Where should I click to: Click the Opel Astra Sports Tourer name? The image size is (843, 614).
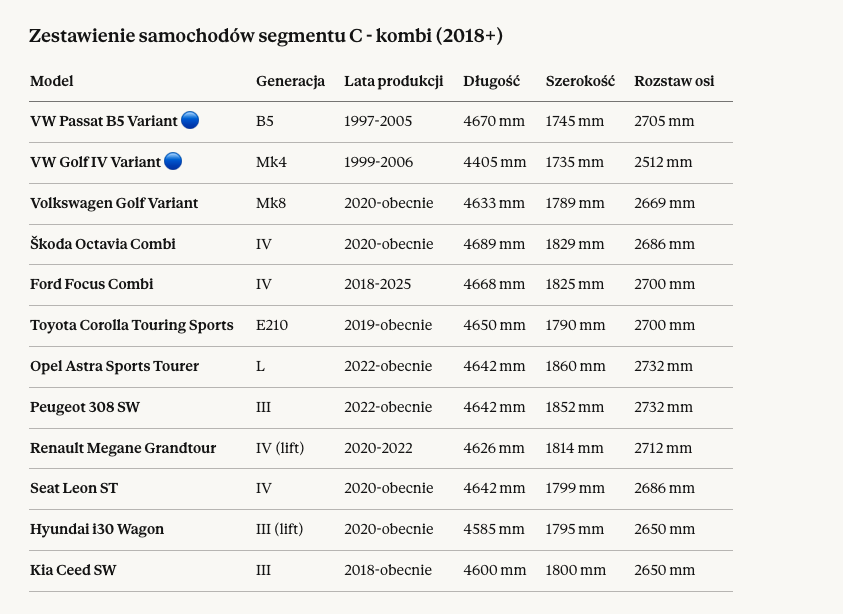(115, 366)
